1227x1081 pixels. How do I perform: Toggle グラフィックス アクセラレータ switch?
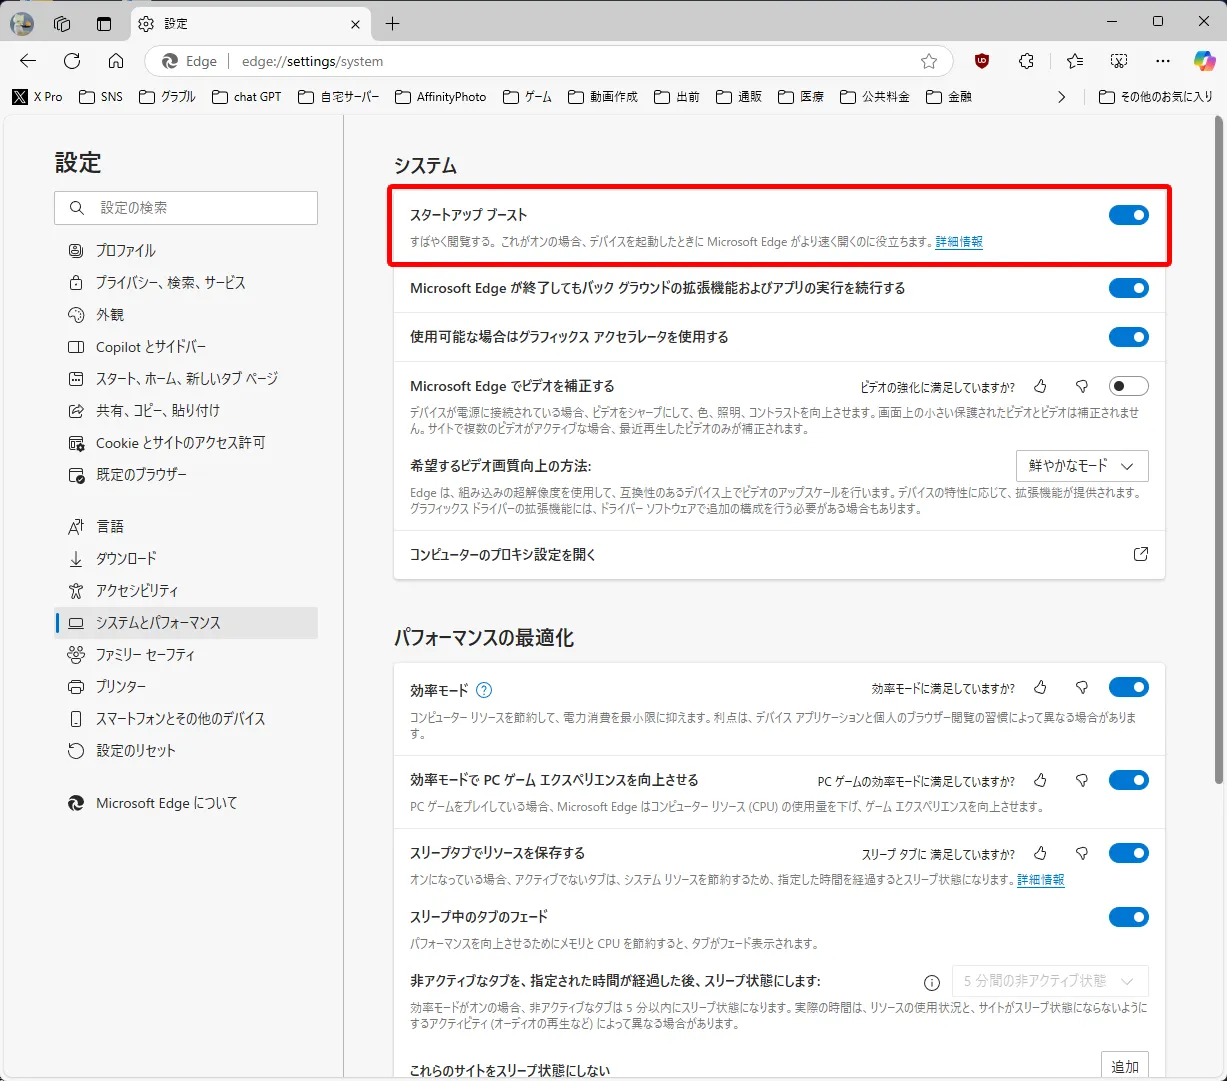1129,337
